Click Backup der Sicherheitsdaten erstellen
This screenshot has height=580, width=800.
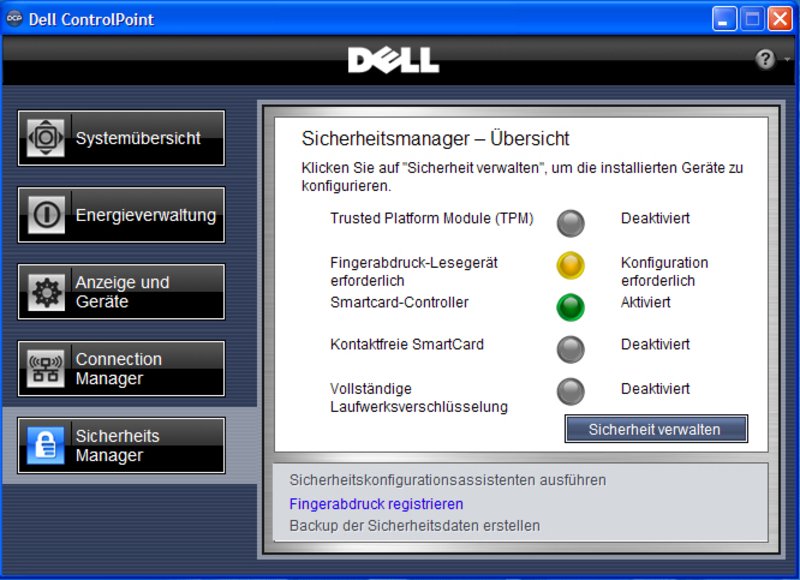click(414, 525)
